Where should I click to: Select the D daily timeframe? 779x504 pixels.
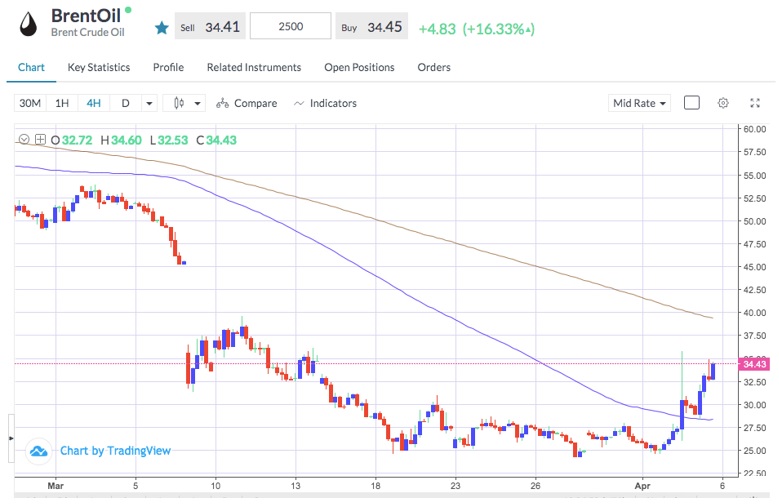pyautogui.click(x=125, y=103)
